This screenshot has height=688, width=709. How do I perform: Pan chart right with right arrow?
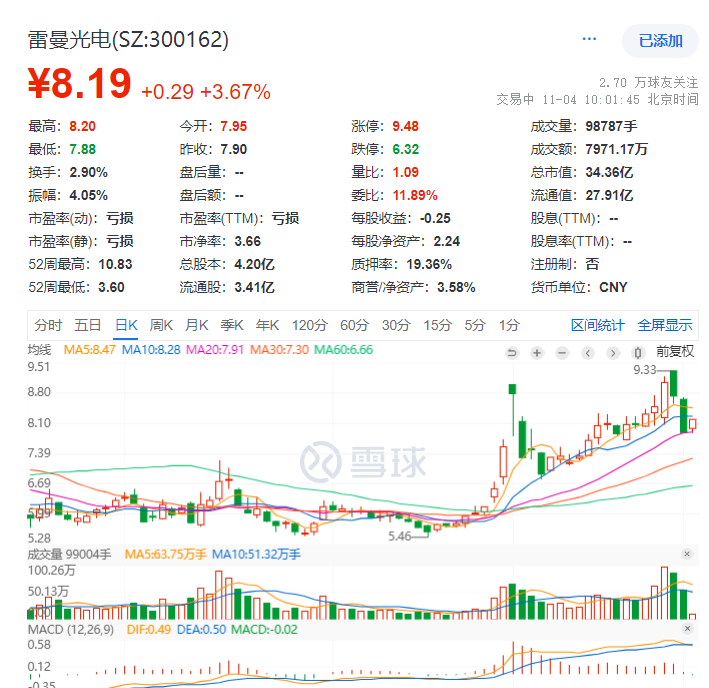(613, 353)
